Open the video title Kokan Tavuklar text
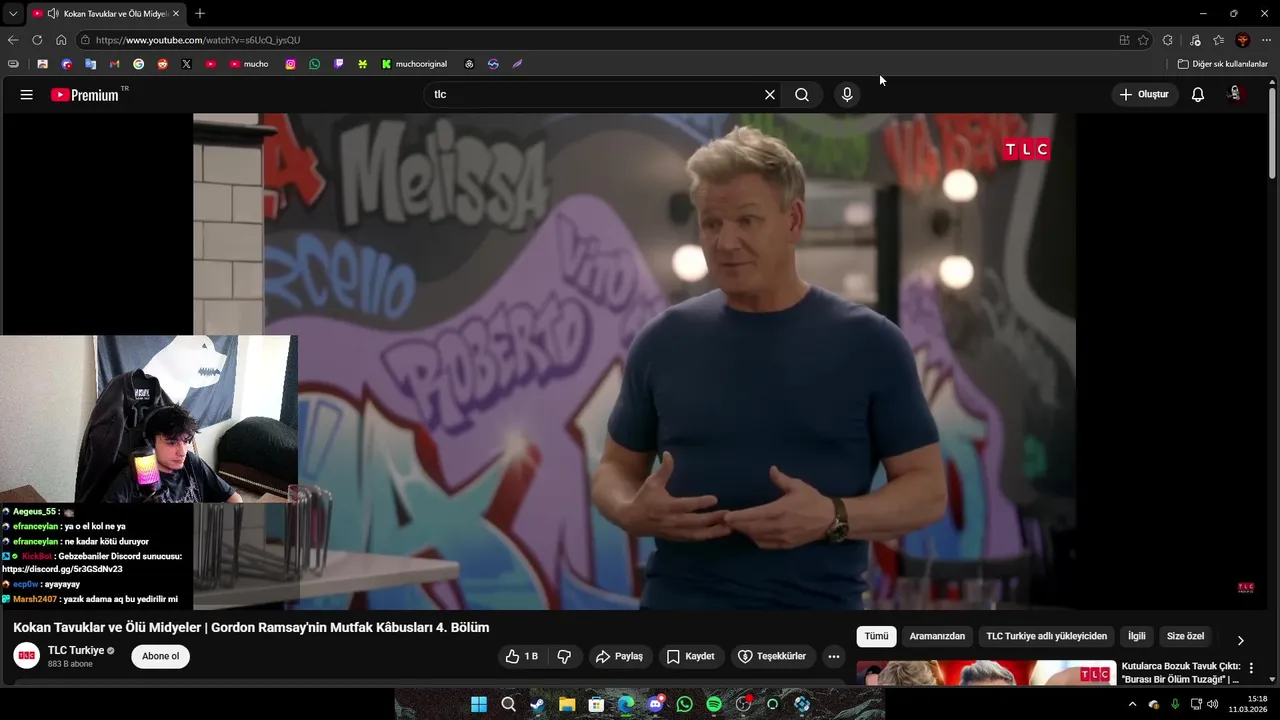The width and height of the screenshot is (1280, 720). click(x=251, y=628)
